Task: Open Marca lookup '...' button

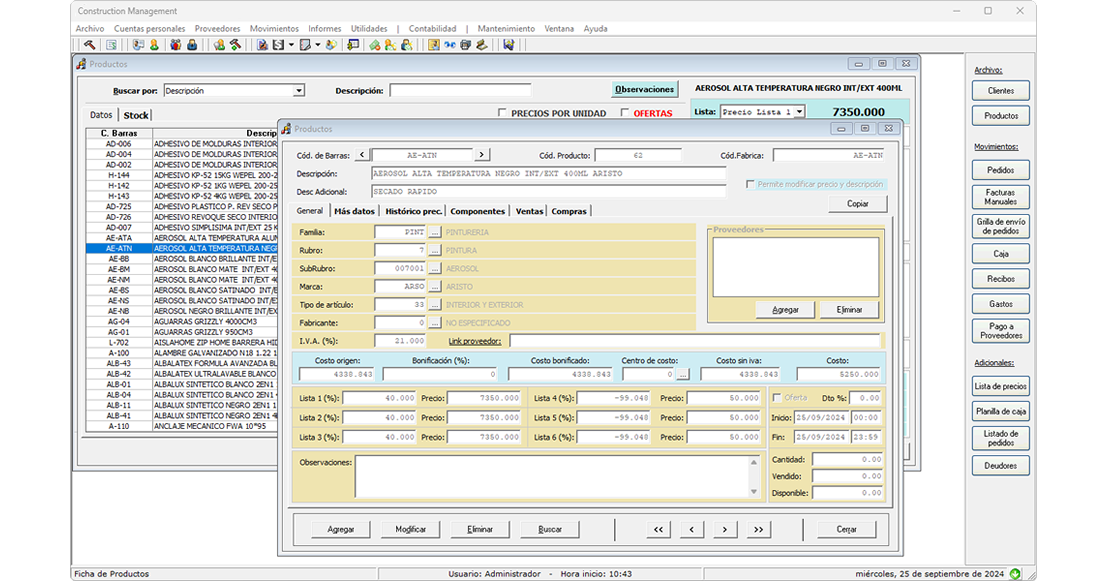Action: click(x=434, y=286)
